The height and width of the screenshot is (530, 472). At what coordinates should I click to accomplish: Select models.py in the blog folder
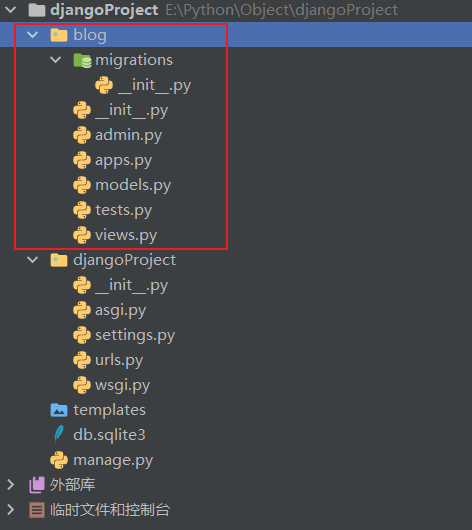[133, 185]
